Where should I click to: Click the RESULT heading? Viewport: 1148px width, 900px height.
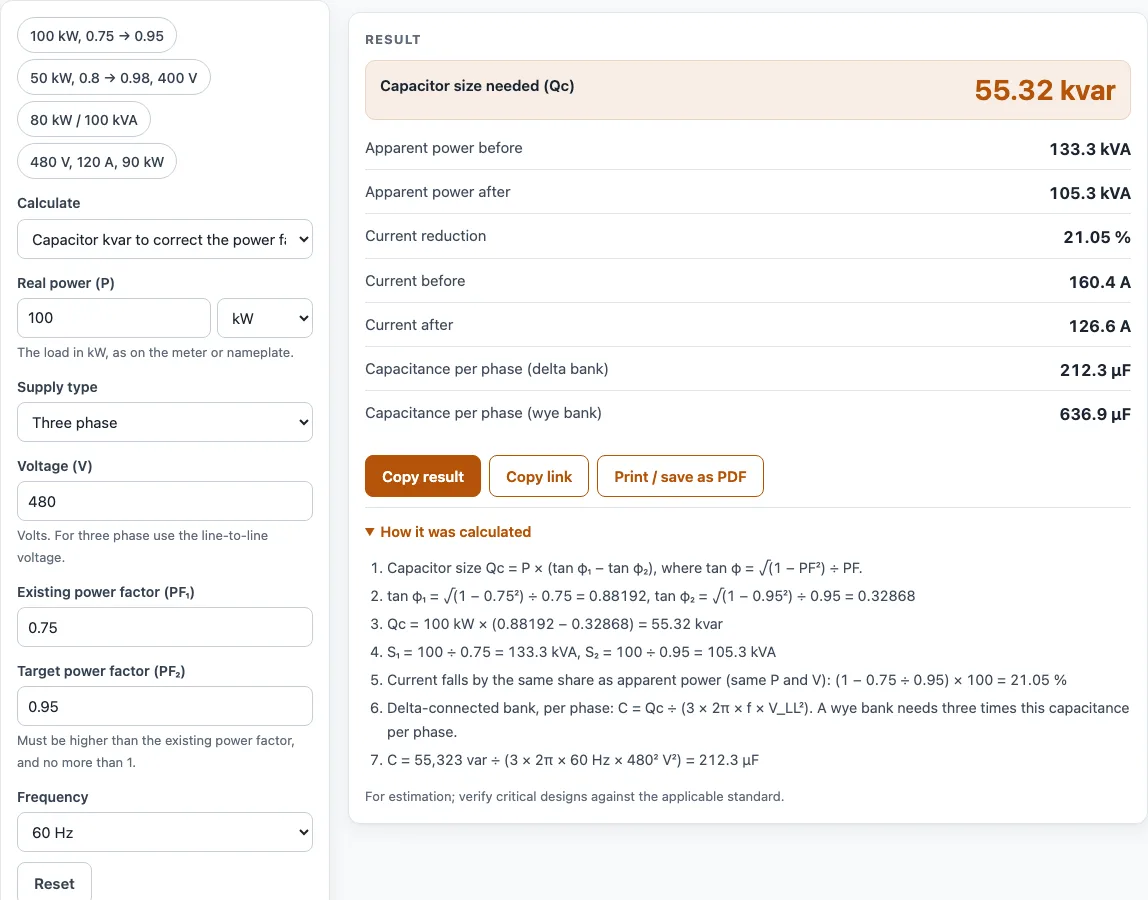392,40
